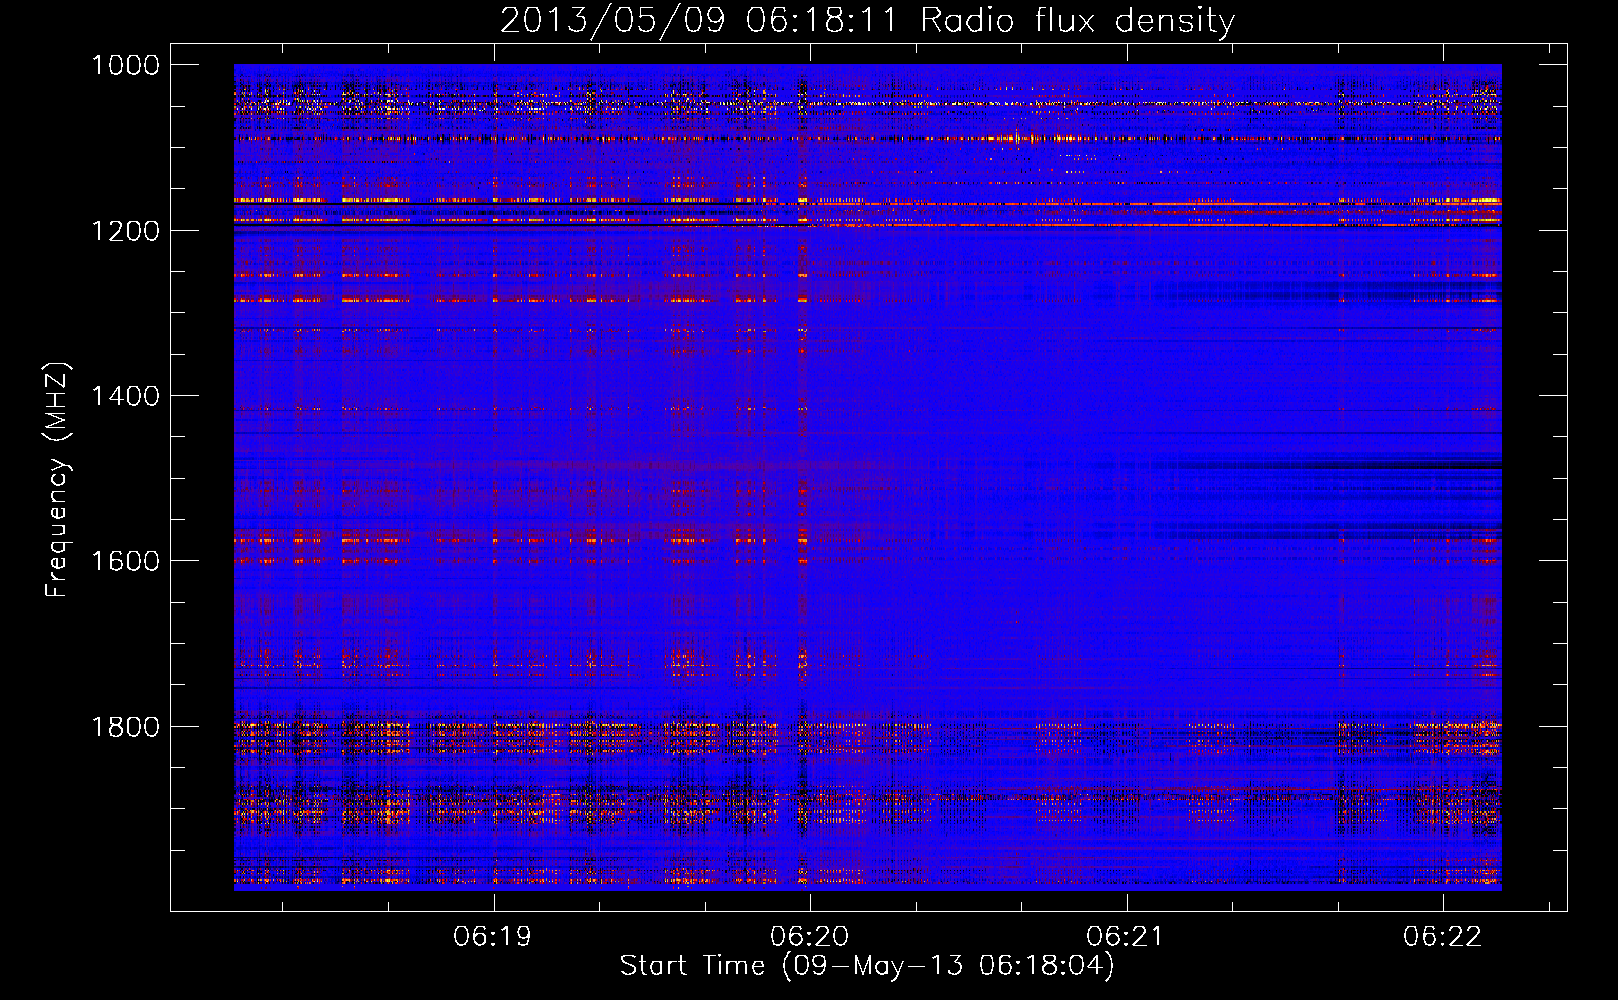The image size is (1618, 1000).
Task: Click the 06:22 time axis label
Action: [x=1443, y=936]
